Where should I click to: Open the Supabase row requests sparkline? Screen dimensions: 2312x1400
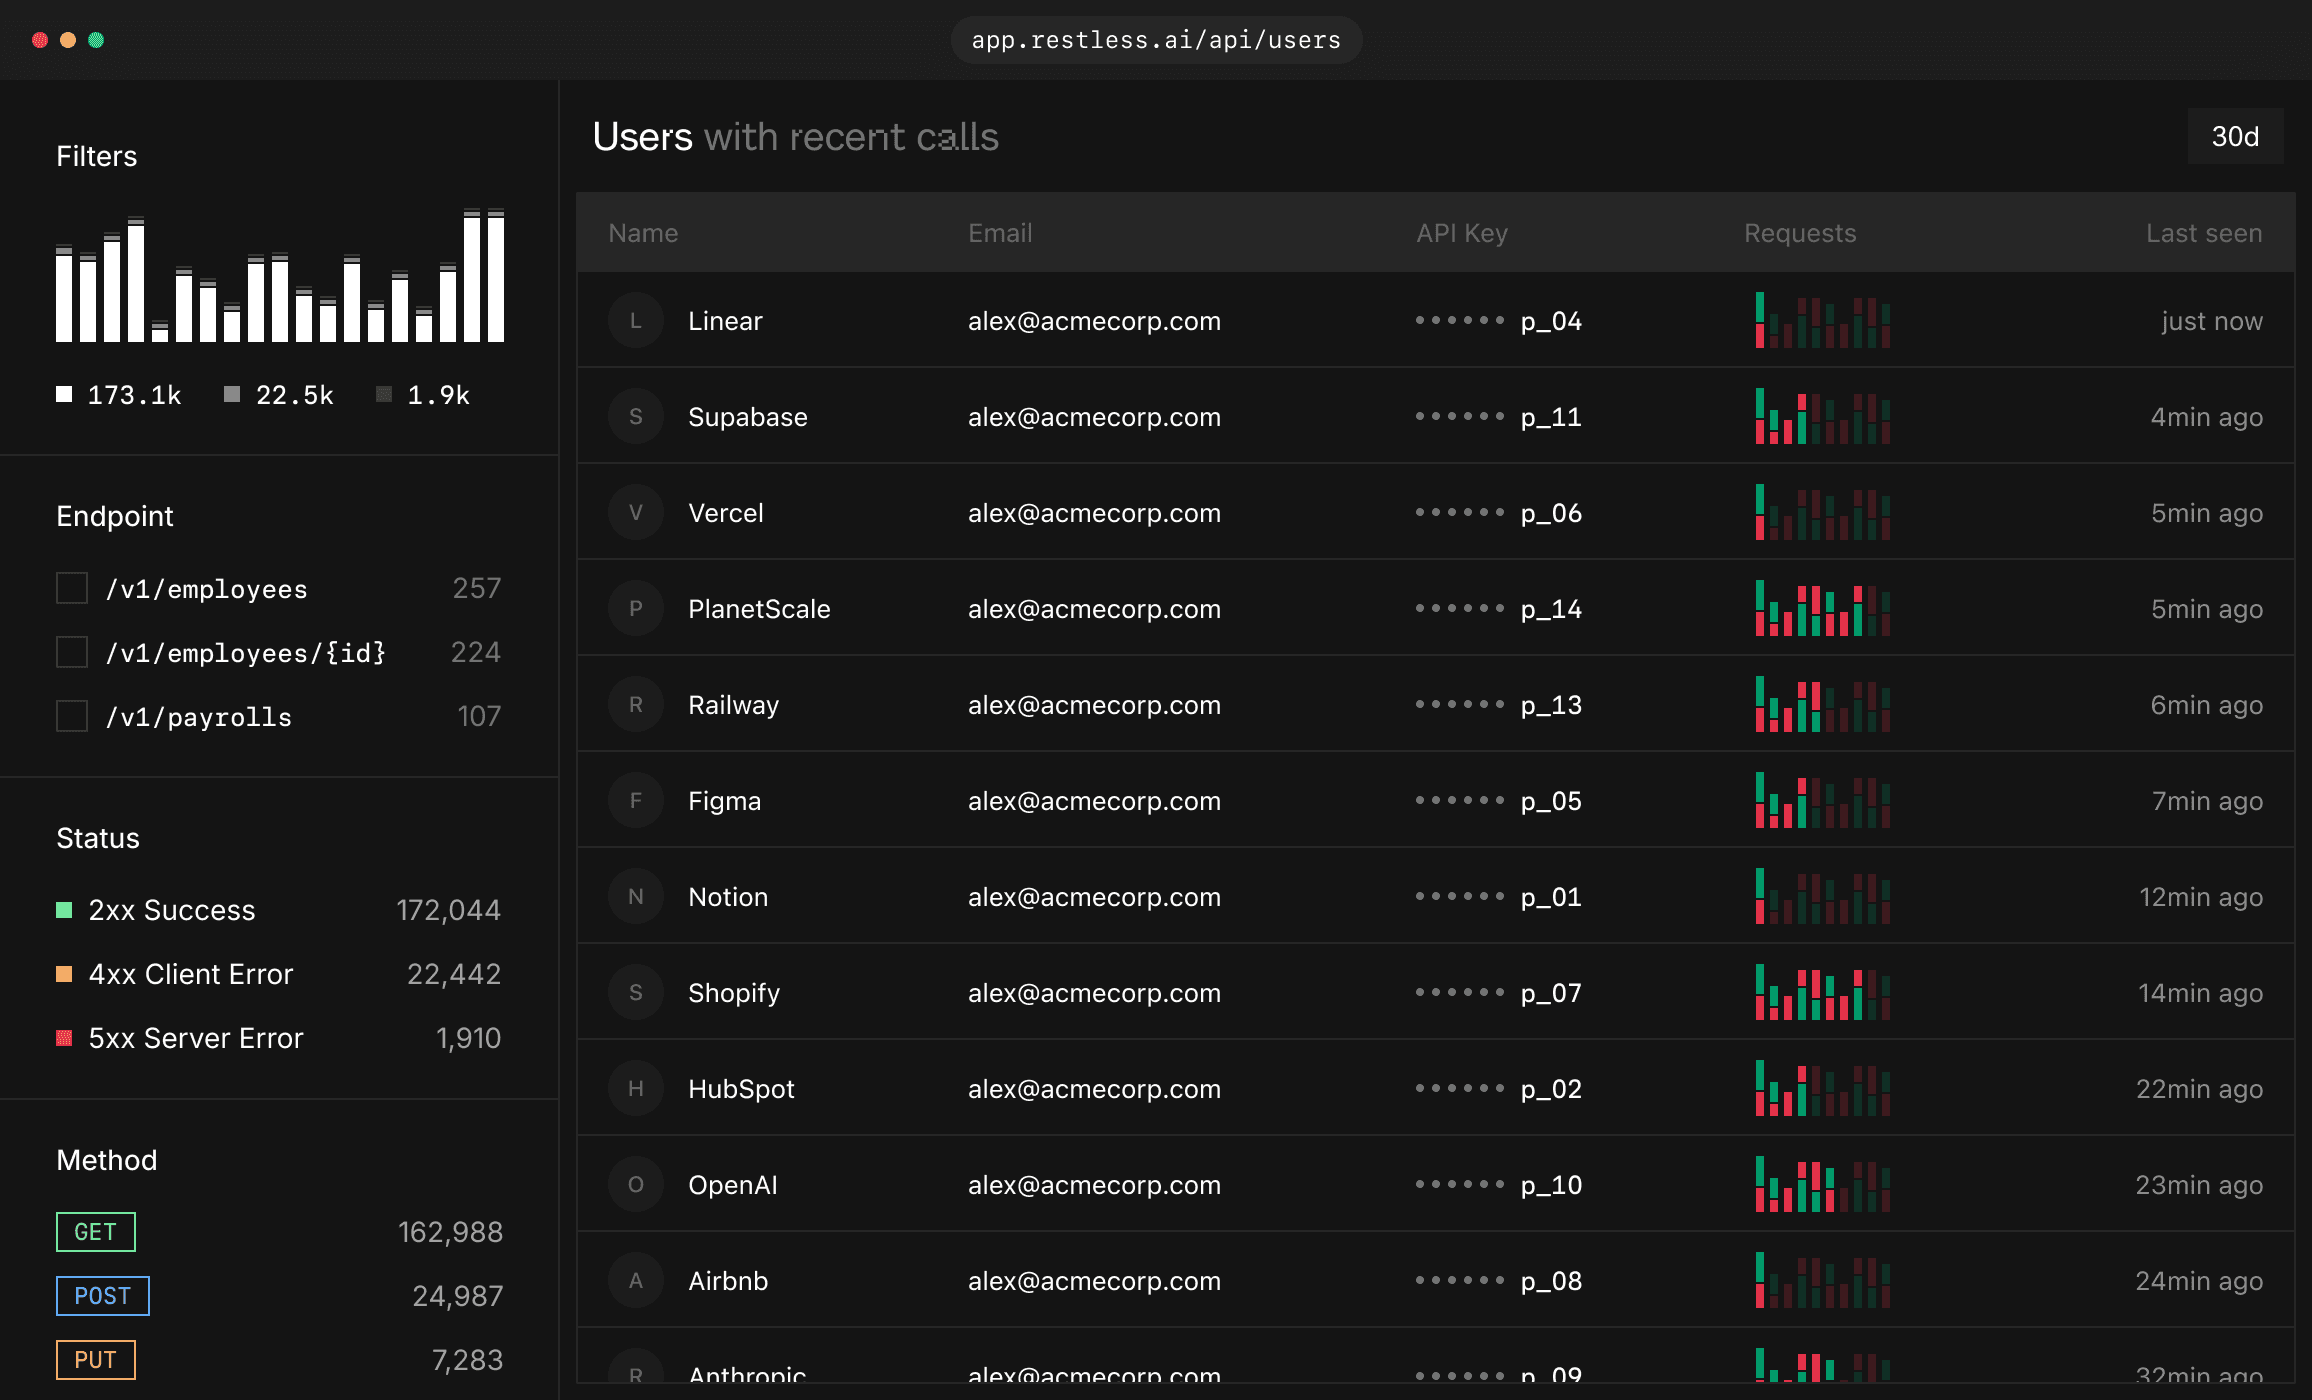click(1823, 416)
